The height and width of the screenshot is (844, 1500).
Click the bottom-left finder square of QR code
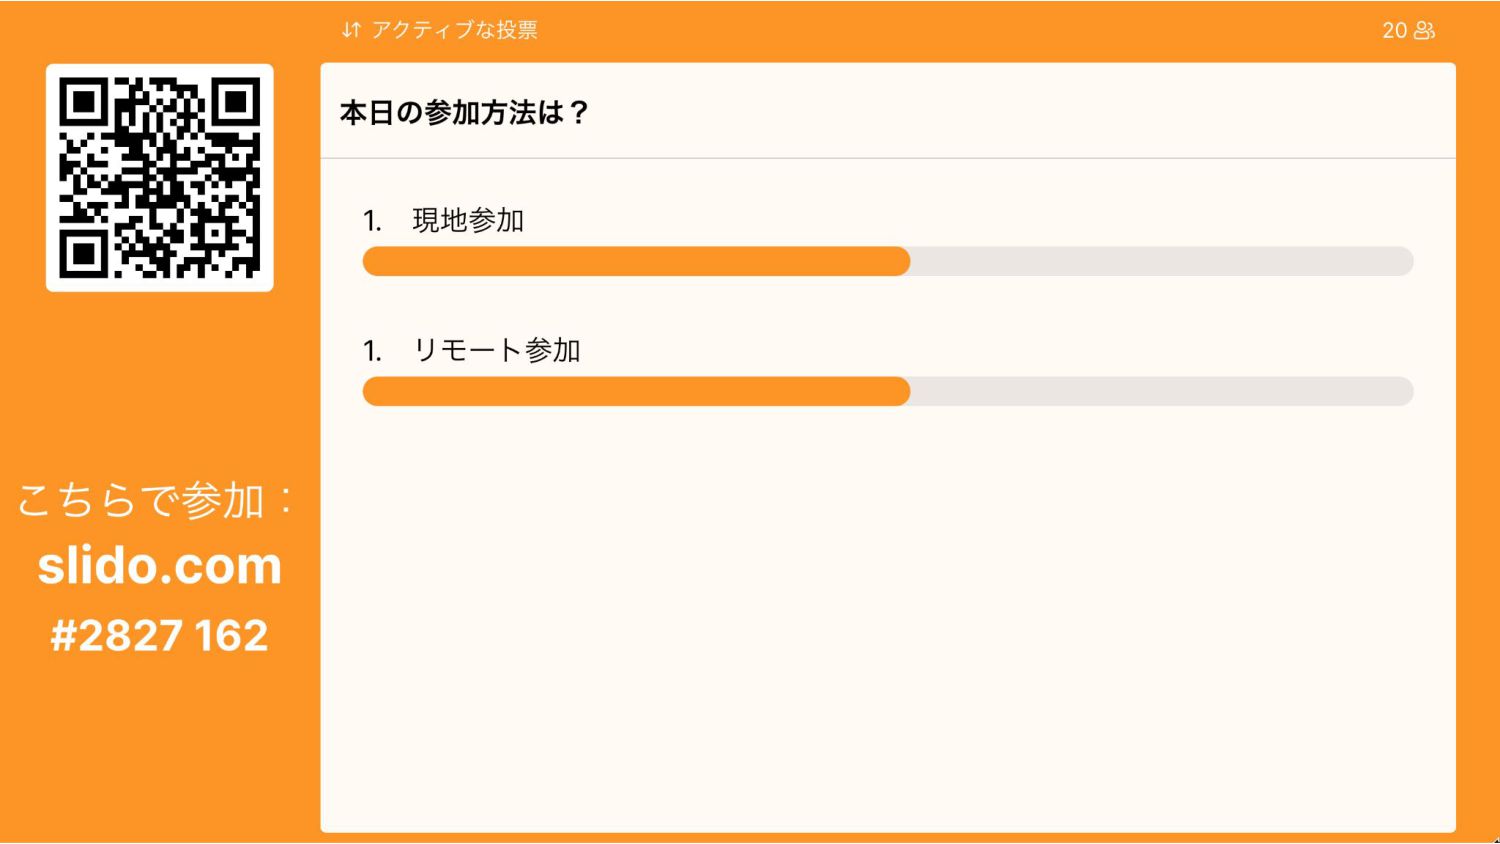pos(84,254)
